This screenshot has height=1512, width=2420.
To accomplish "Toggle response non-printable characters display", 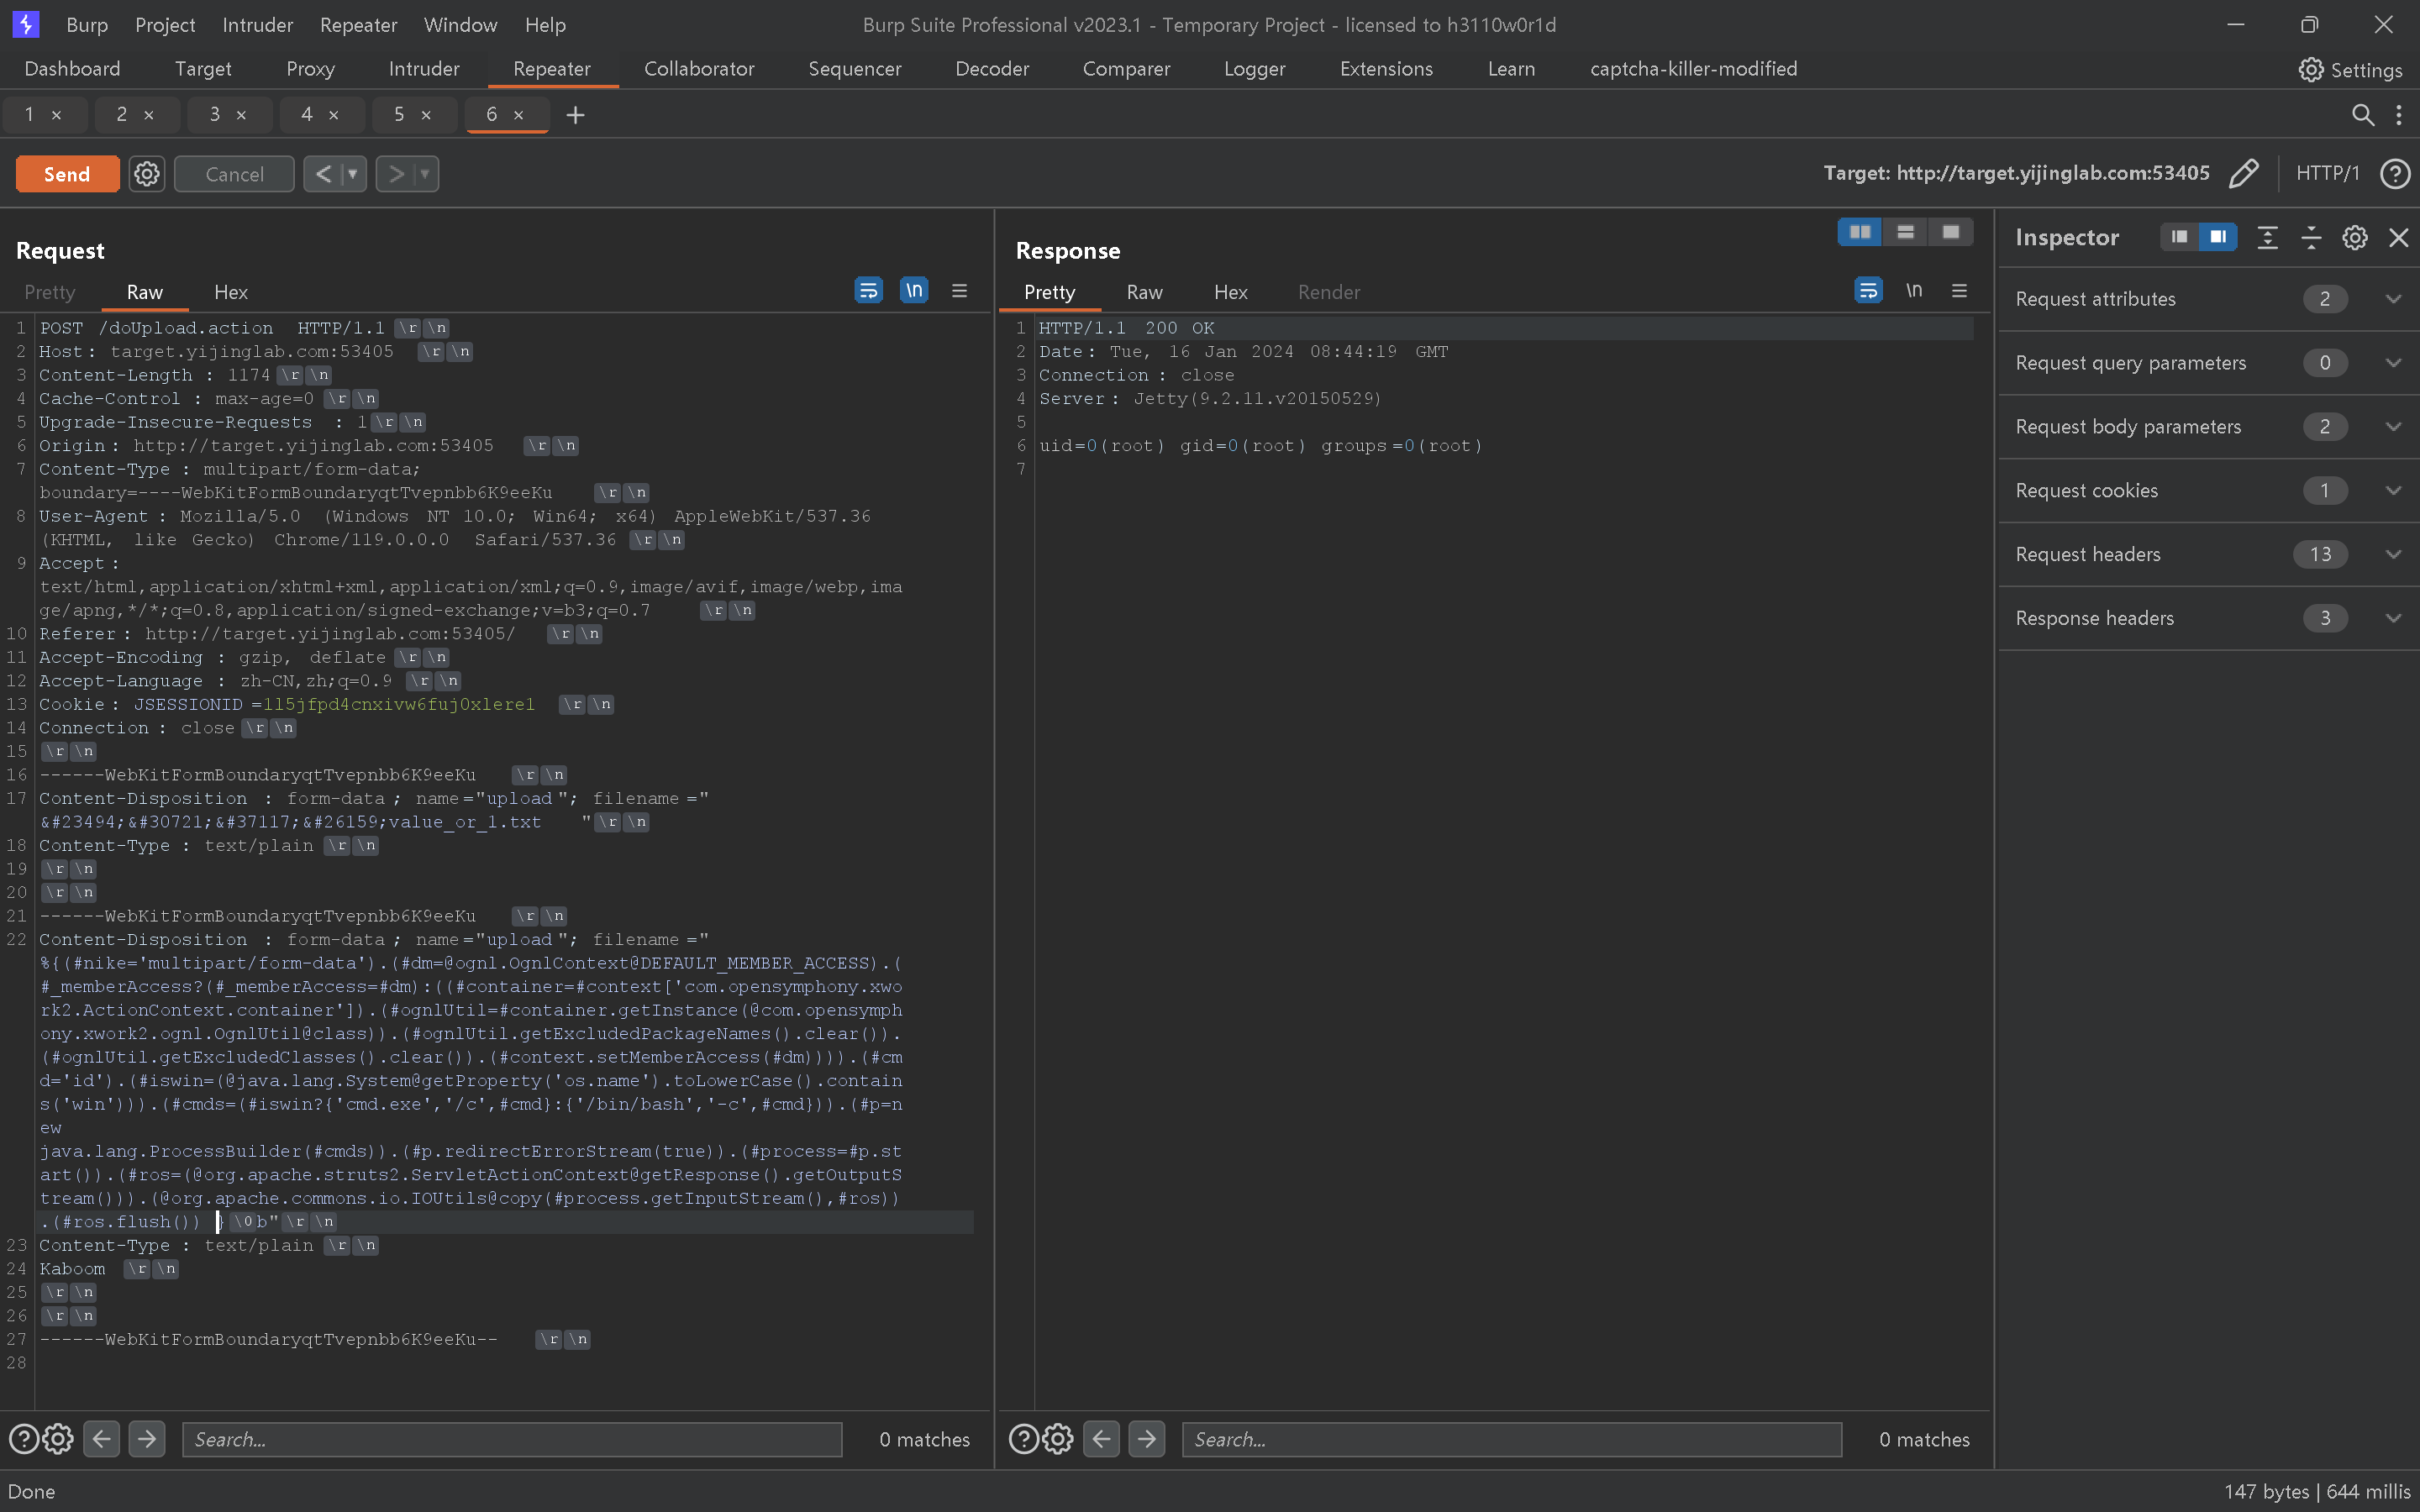I will pos(1914,290).
